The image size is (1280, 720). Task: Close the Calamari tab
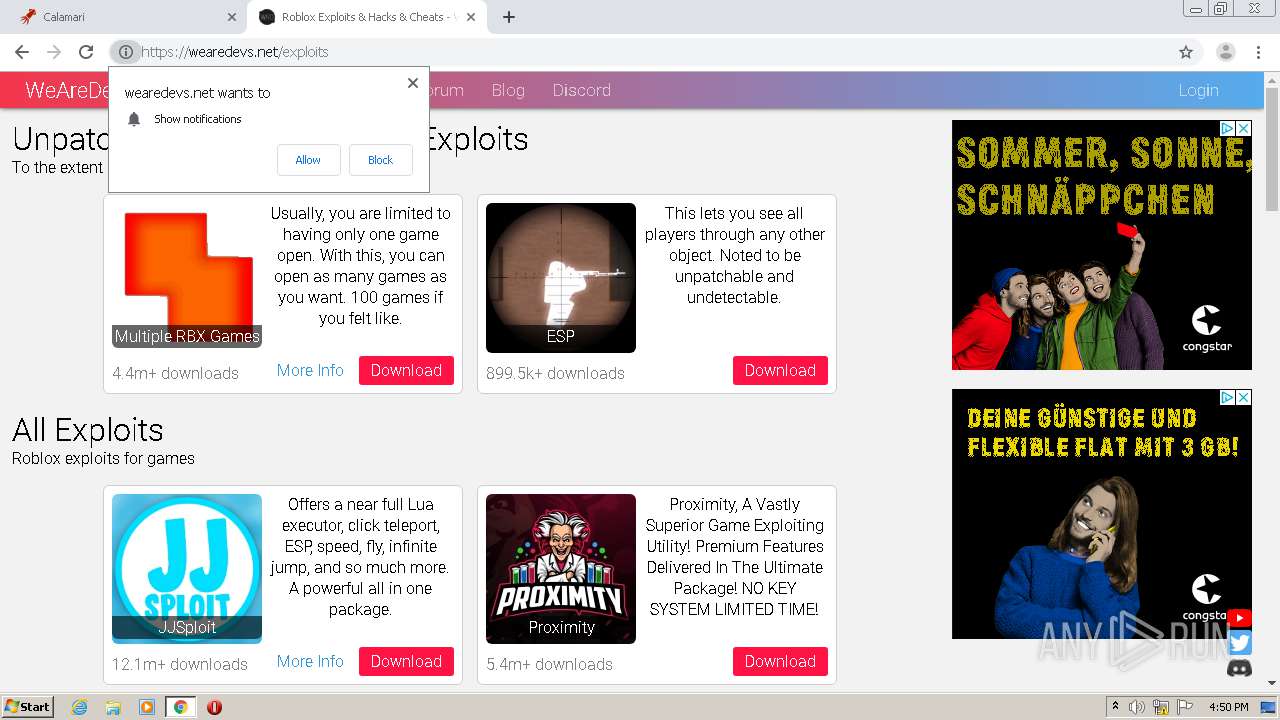[x=232, y=17]
